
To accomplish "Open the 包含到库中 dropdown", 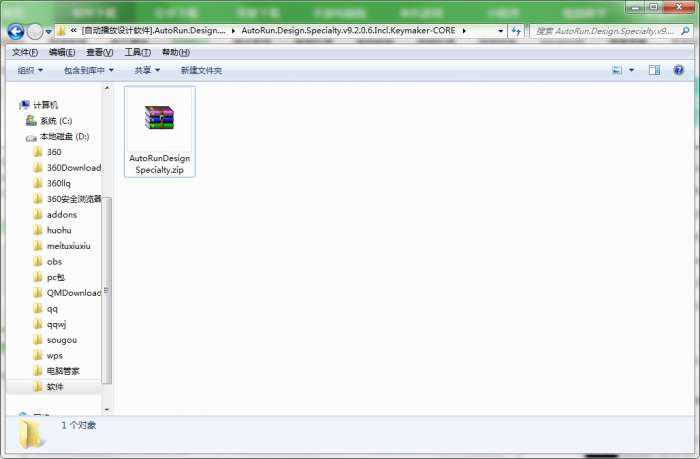I will (x=88, y=70).
